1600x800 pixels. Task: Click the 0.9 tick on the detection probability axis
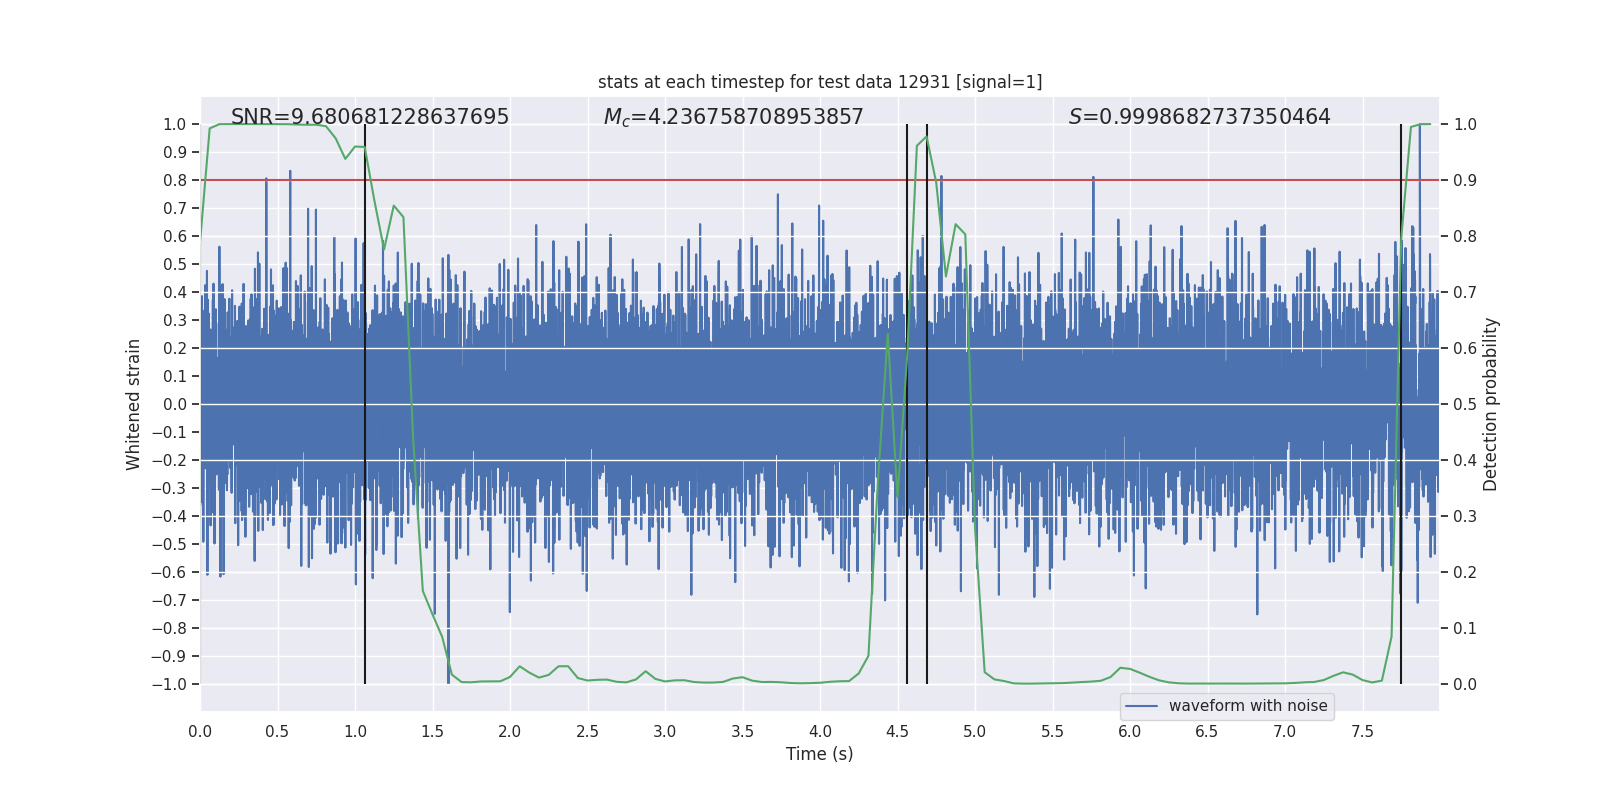click(x=1465, y=180)
